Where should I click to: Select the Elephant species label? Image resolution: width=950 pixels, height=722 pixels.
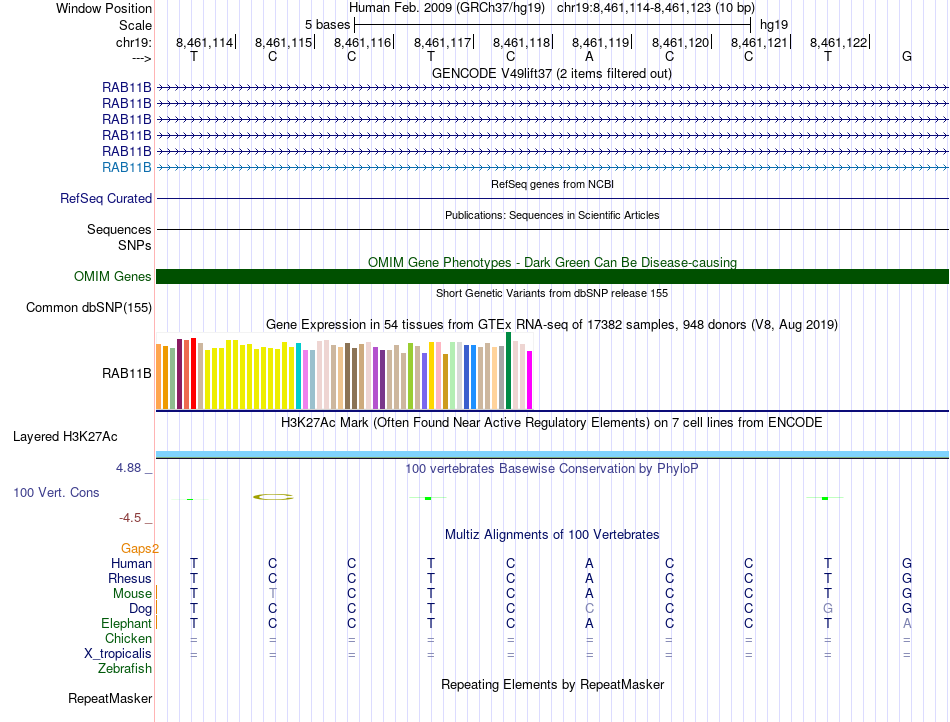pos(125,623)
